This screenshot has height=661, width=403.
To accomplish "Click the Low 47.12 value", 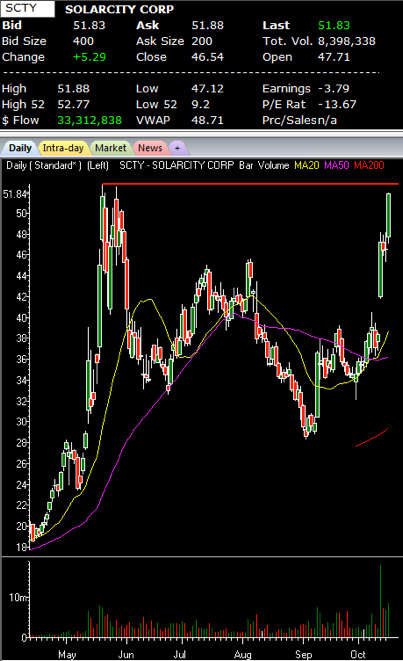I will pos(207,89).
